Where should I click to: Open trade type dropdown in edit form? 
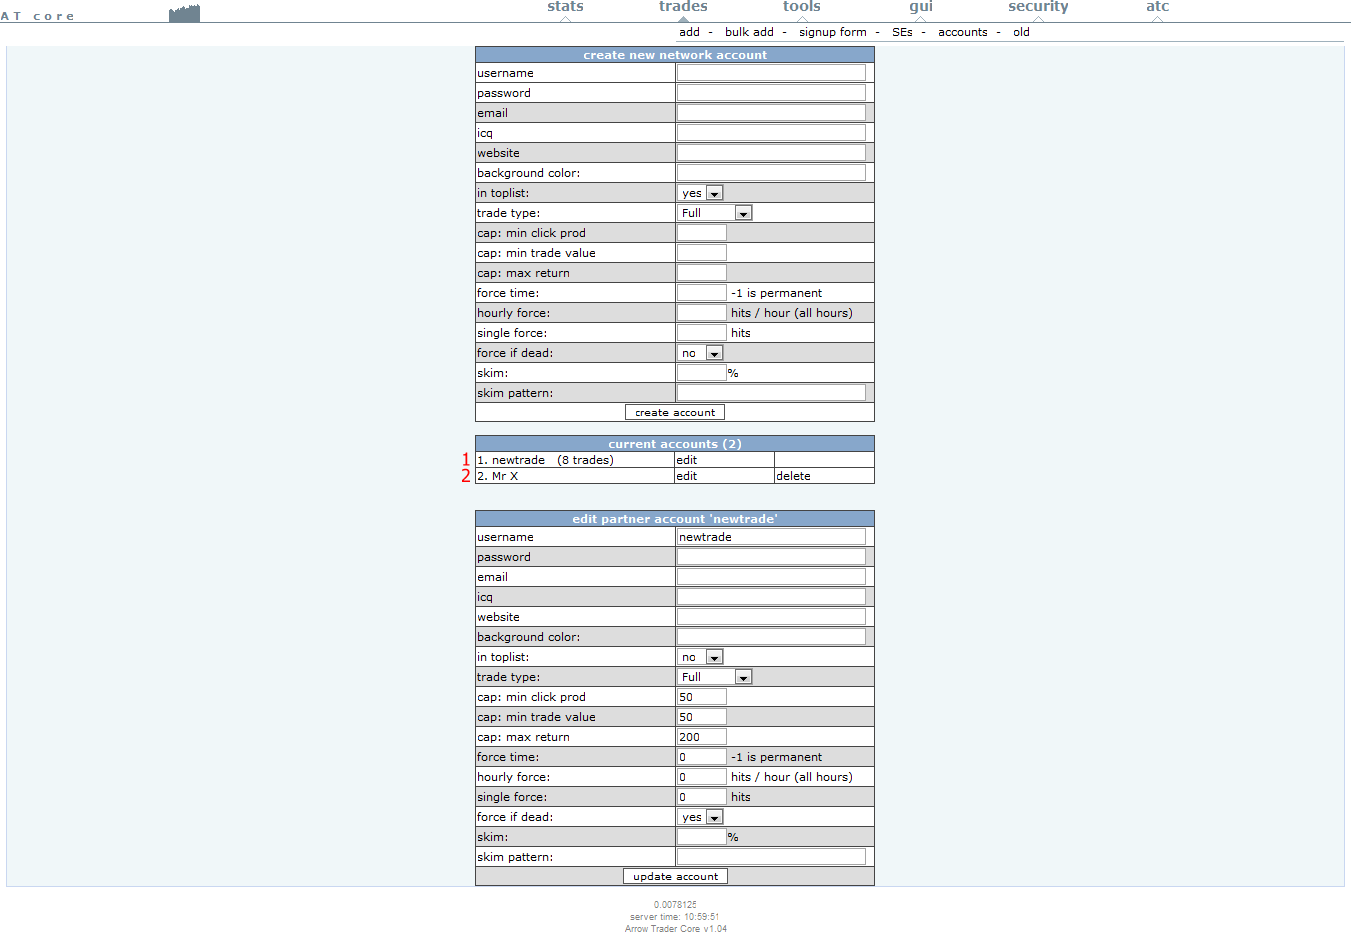tap(714, 677)
